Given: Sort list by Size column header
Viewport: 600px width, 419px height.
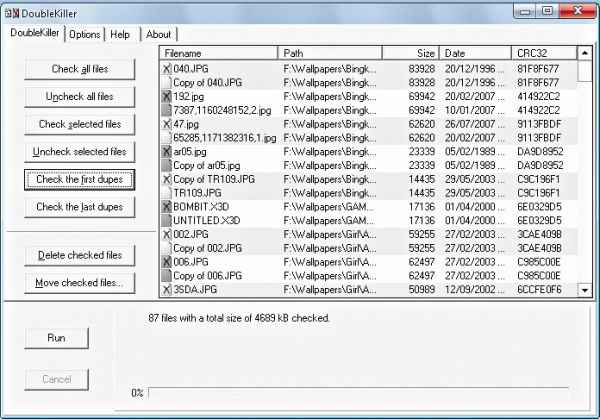Looking at the screenshot, I should [x=411, y=53].
